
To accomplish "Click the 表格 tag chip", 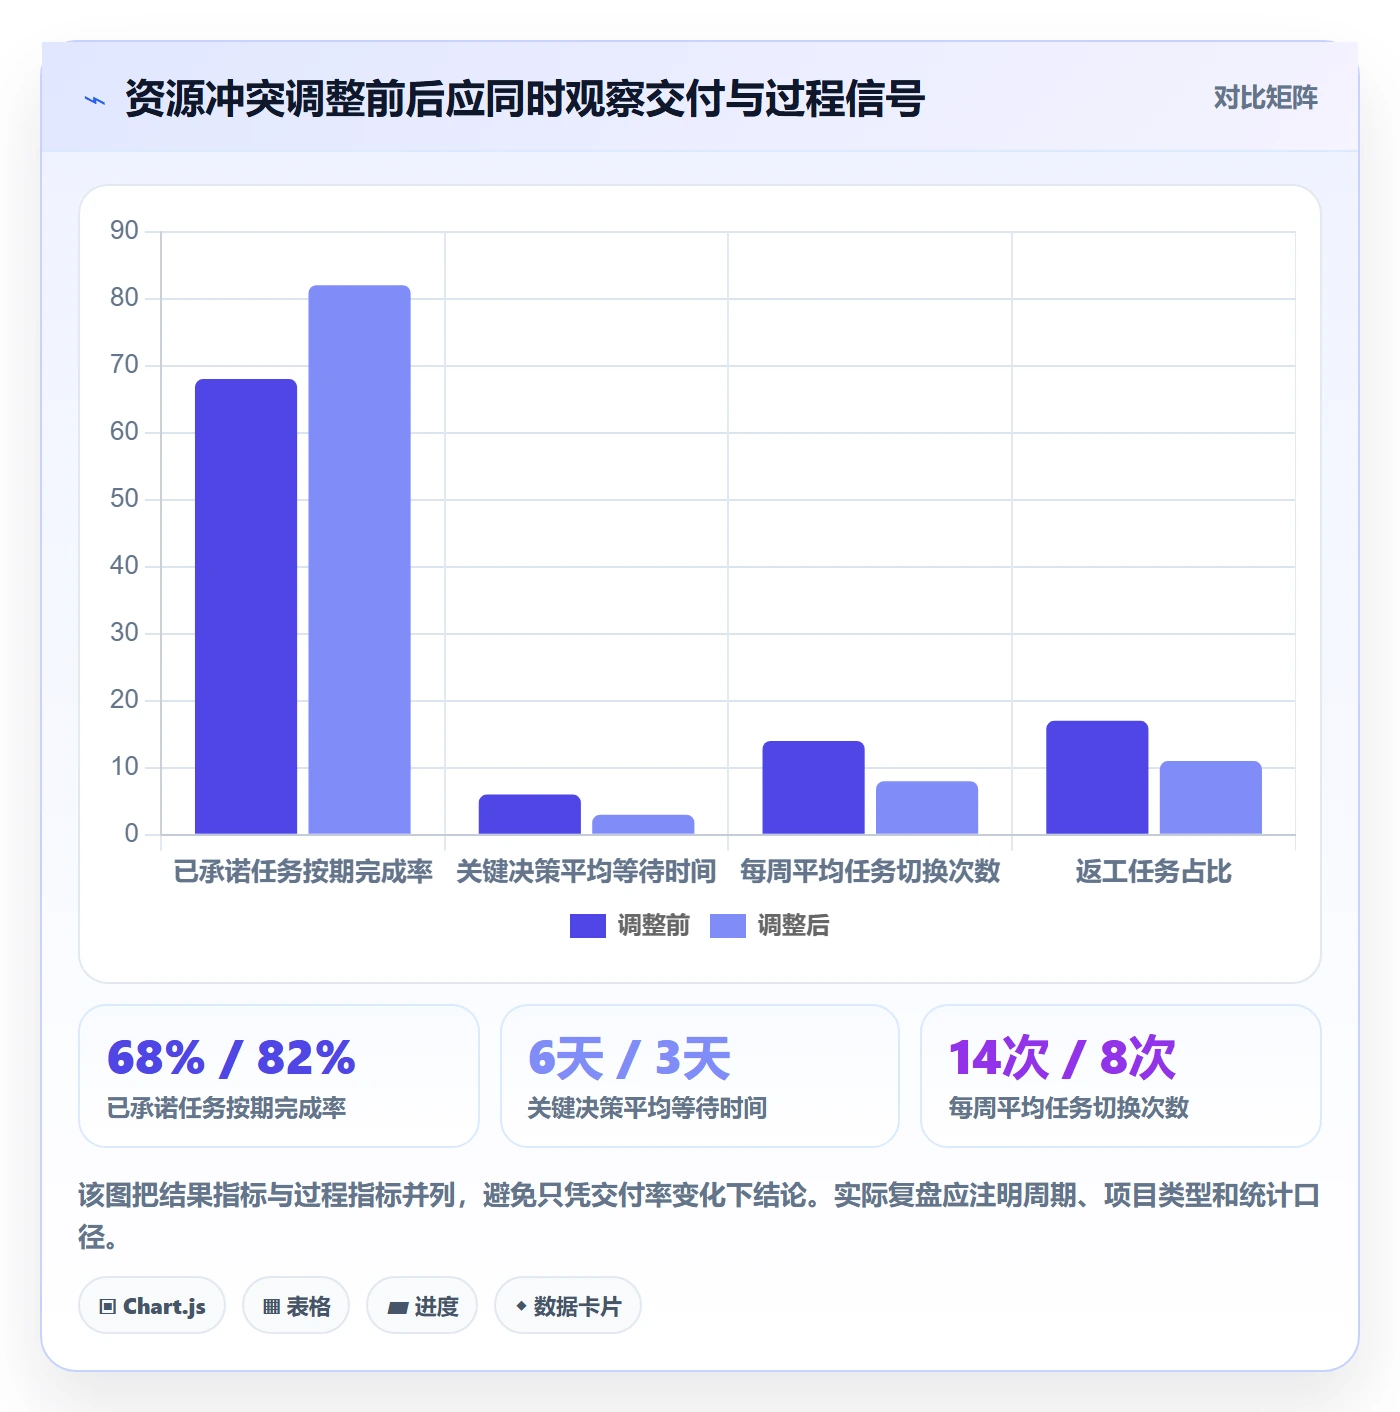I will [x=296, y=1306].
